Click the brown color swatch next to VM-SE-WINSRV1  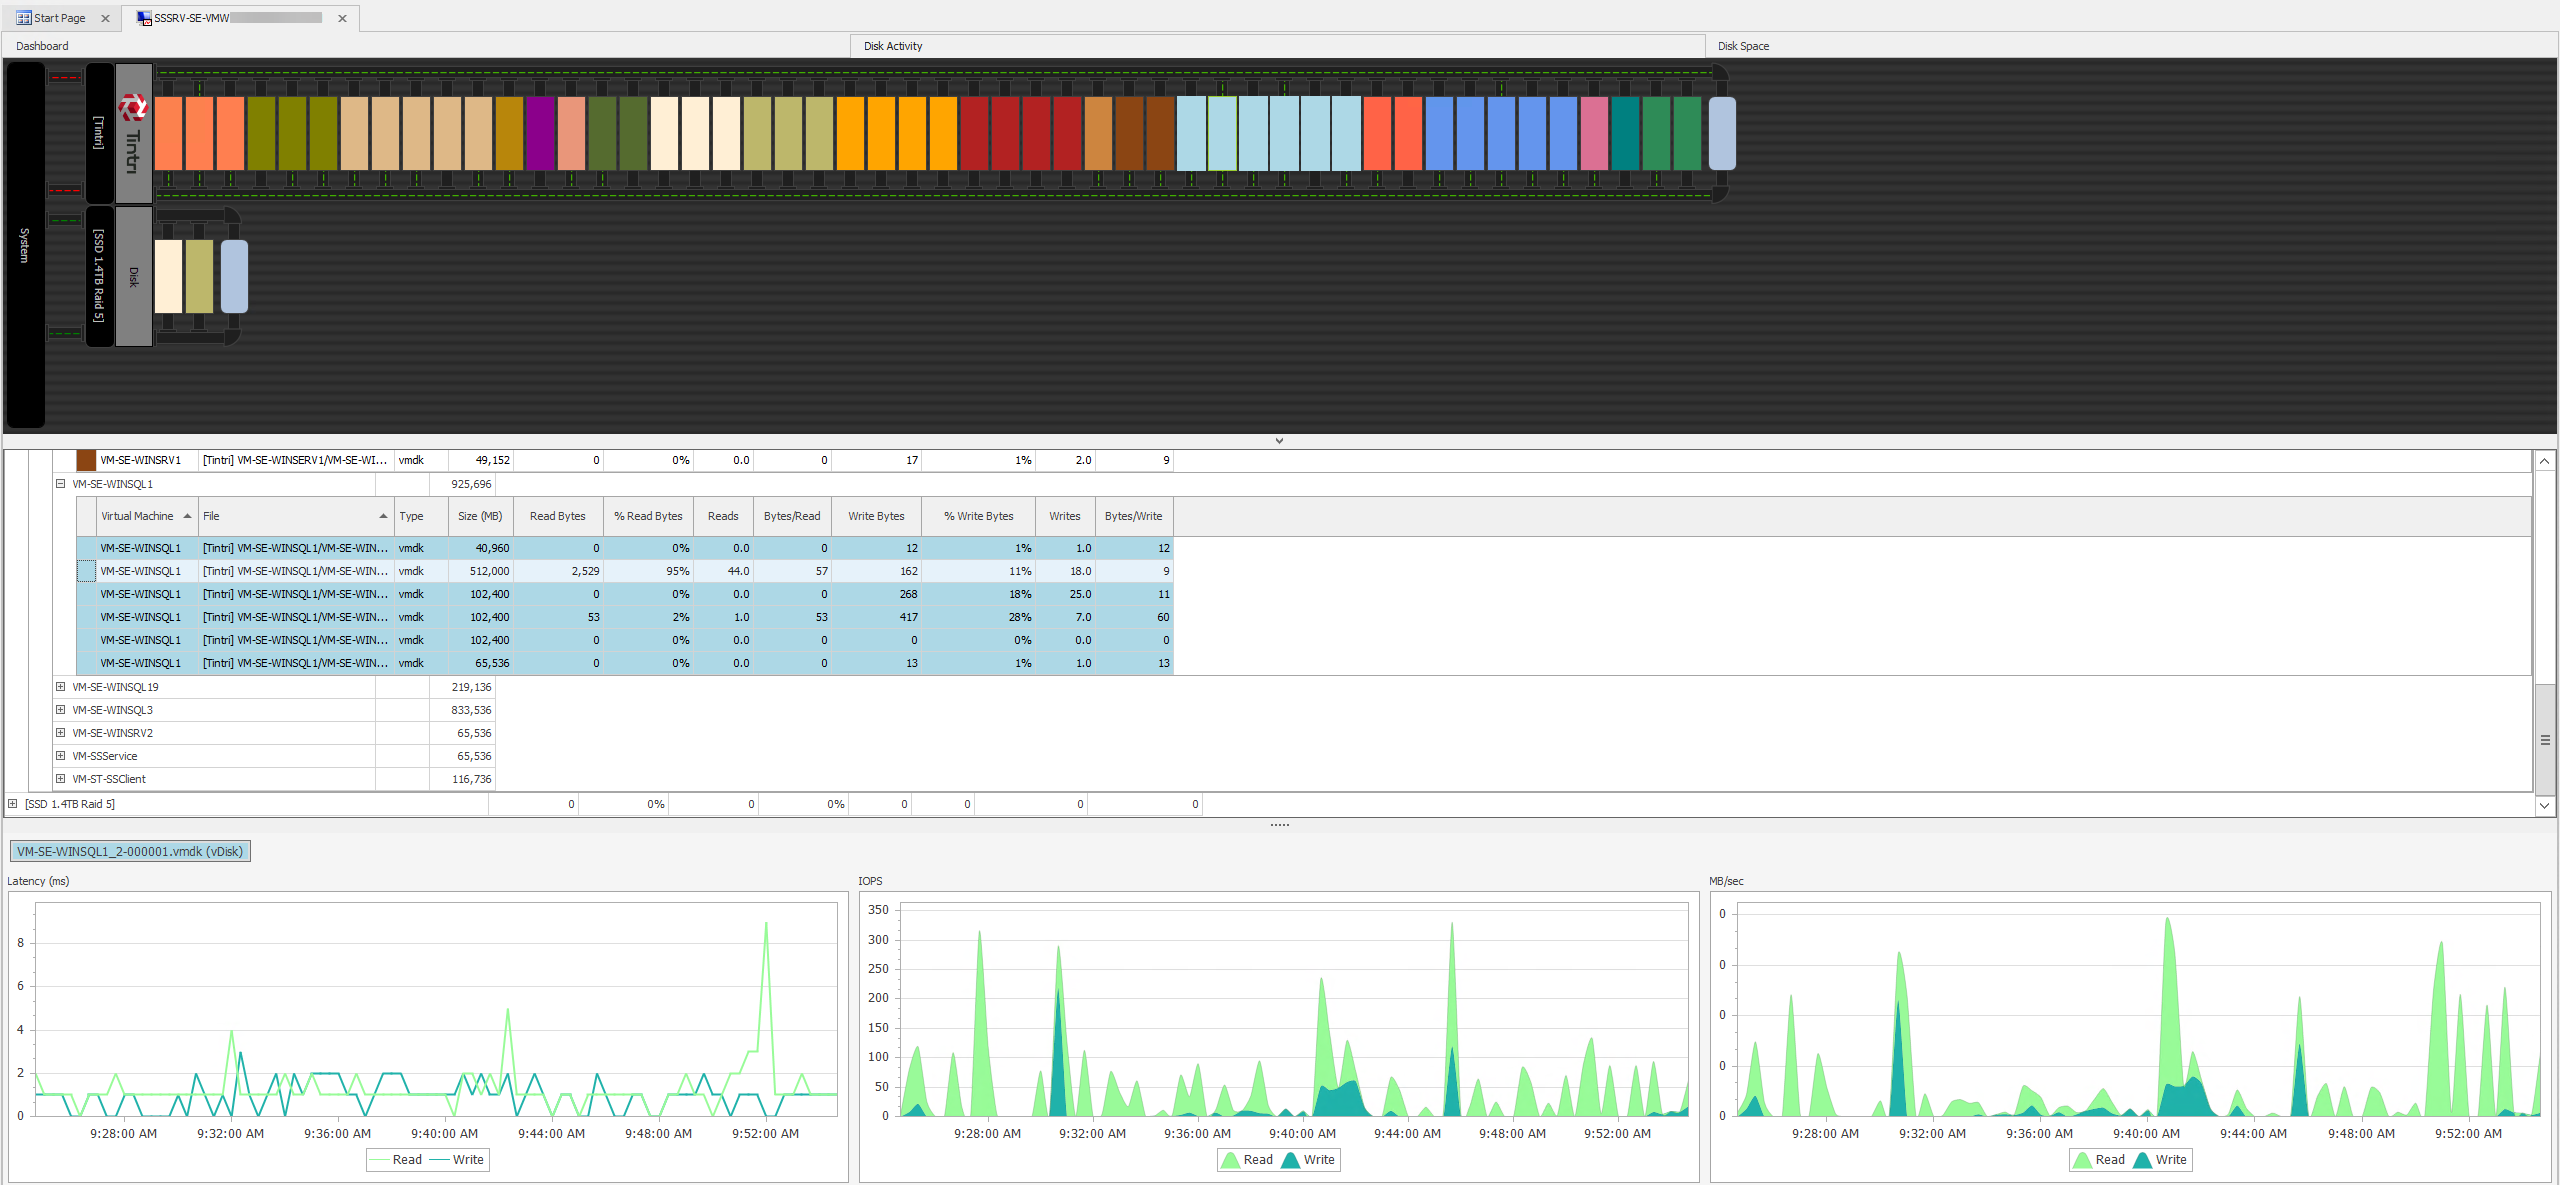85,460
